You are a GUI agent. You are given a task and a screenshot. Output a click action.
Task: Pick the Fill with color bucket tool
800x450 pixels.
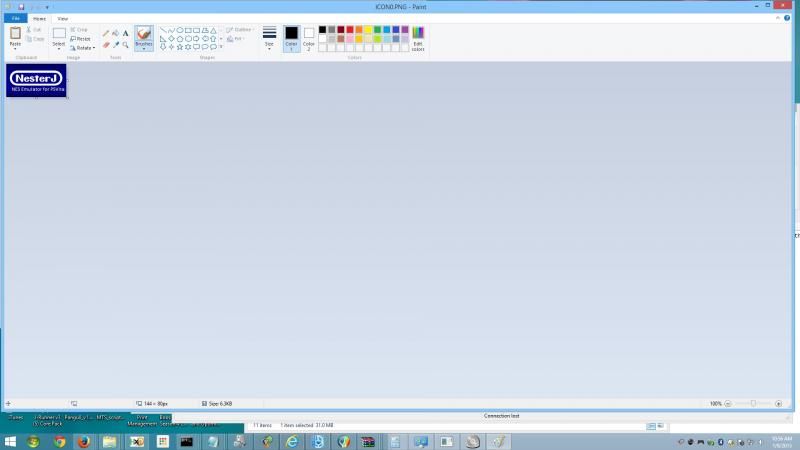click(x=115, y=33)
